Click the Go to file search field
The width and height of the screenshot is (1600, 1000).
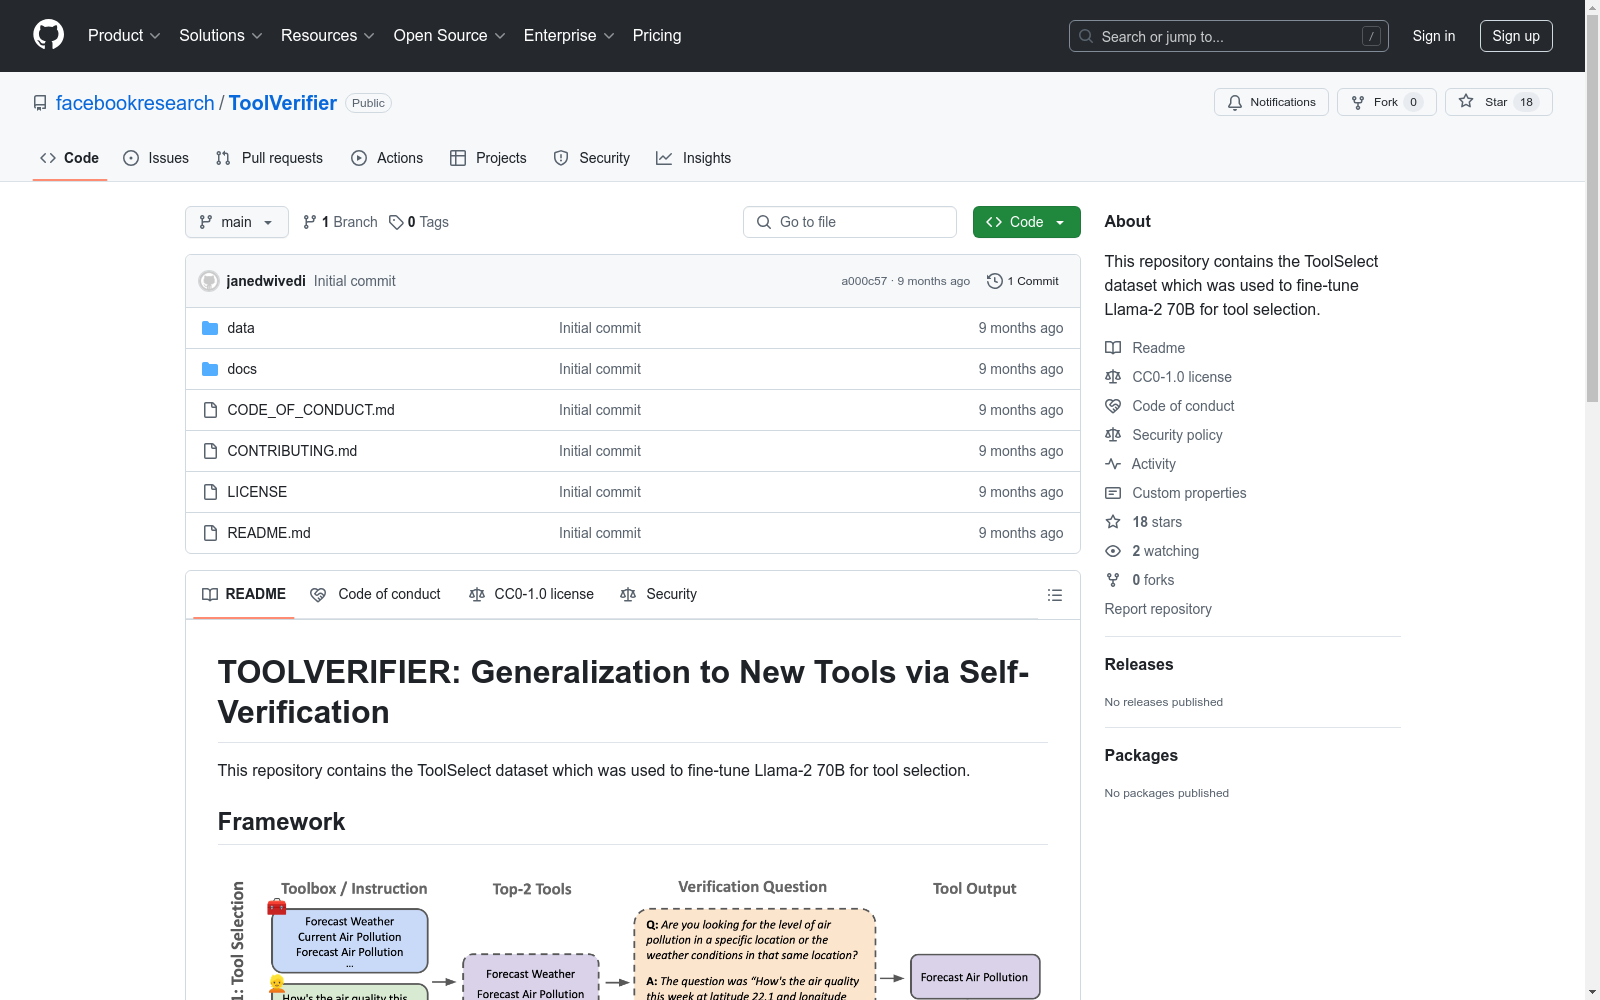(x=850, y=222)
